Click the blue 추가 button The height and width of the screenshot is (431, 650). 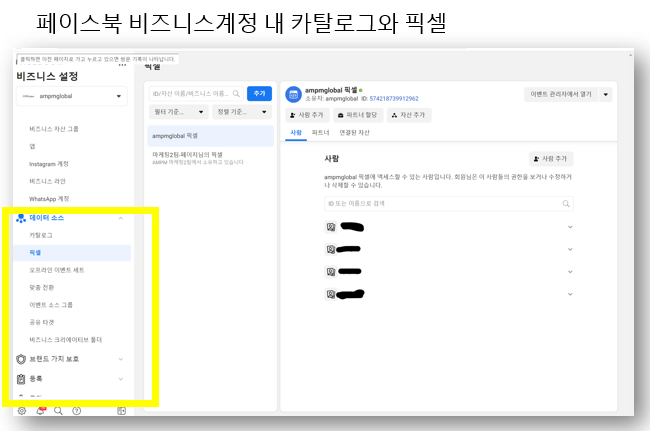260,94
